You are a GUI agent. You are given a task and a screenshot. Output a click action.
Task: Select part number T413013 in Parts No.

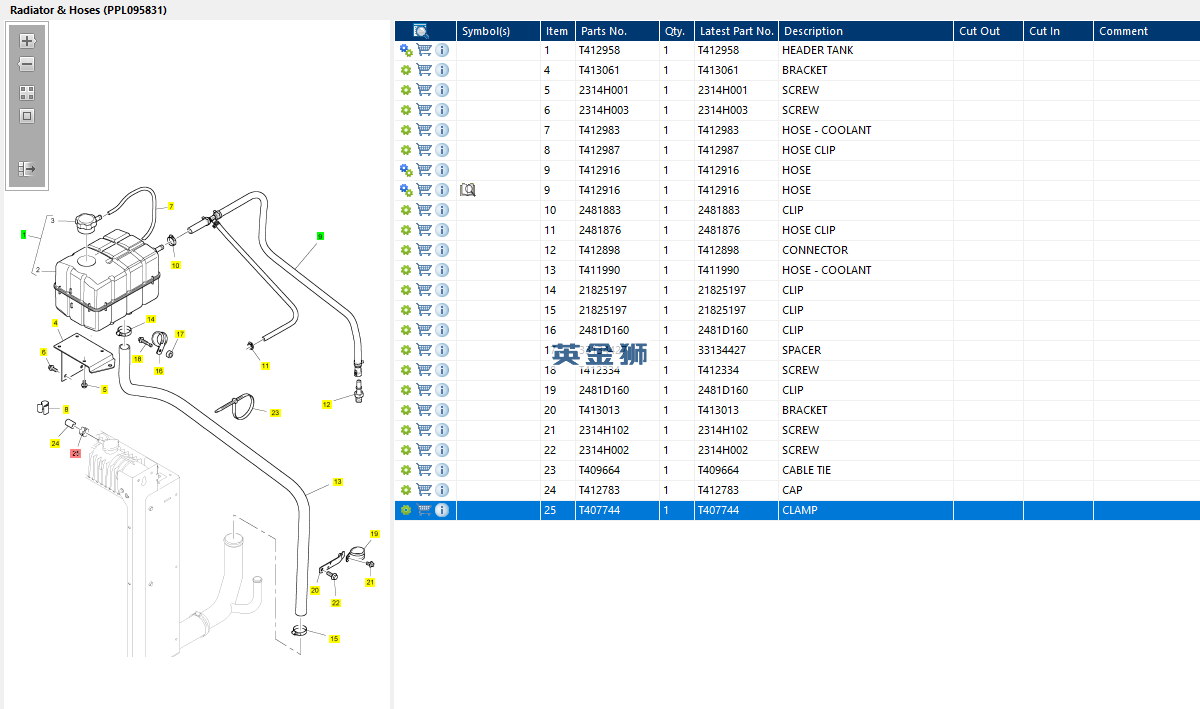[x=599, y=410]
